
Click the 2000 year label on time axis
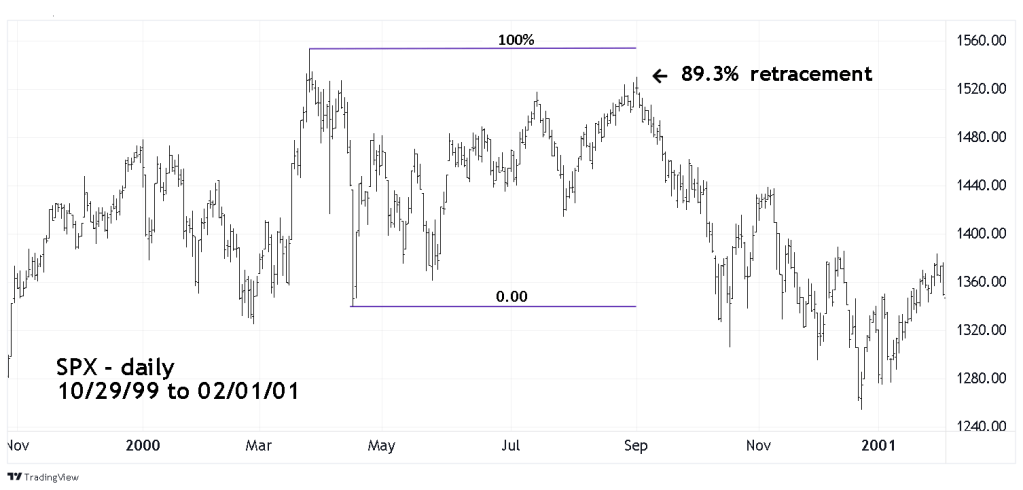coord(143,443)
